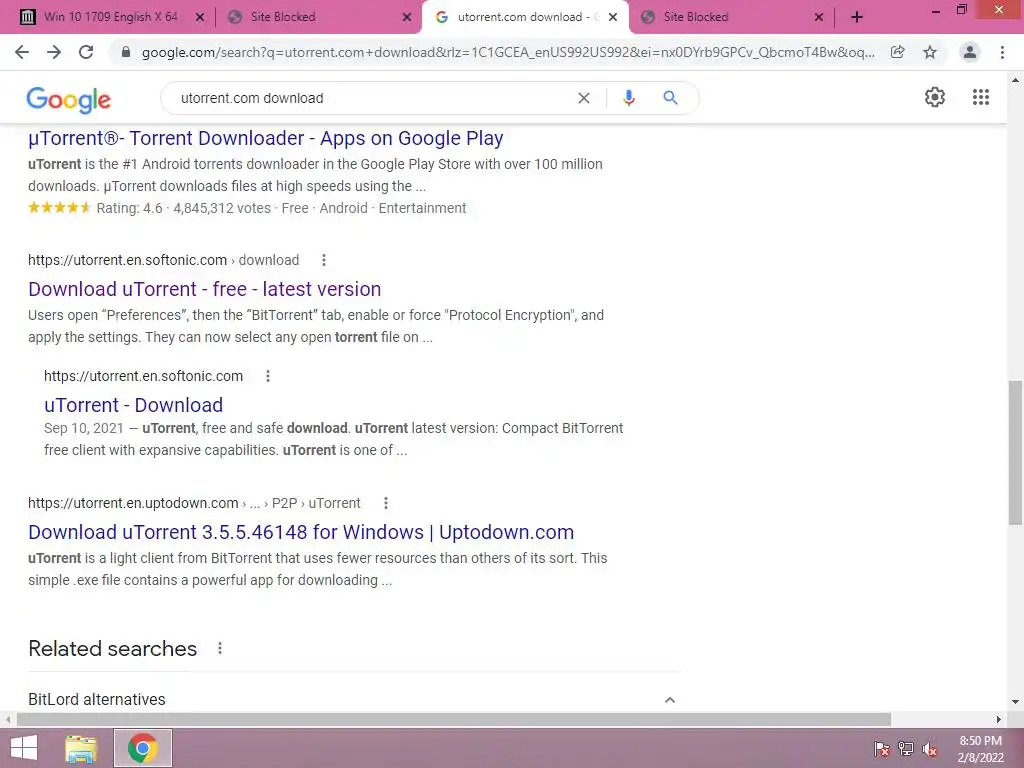
Task: View site info via address bar padlock
Action: (x=126, y=52)
